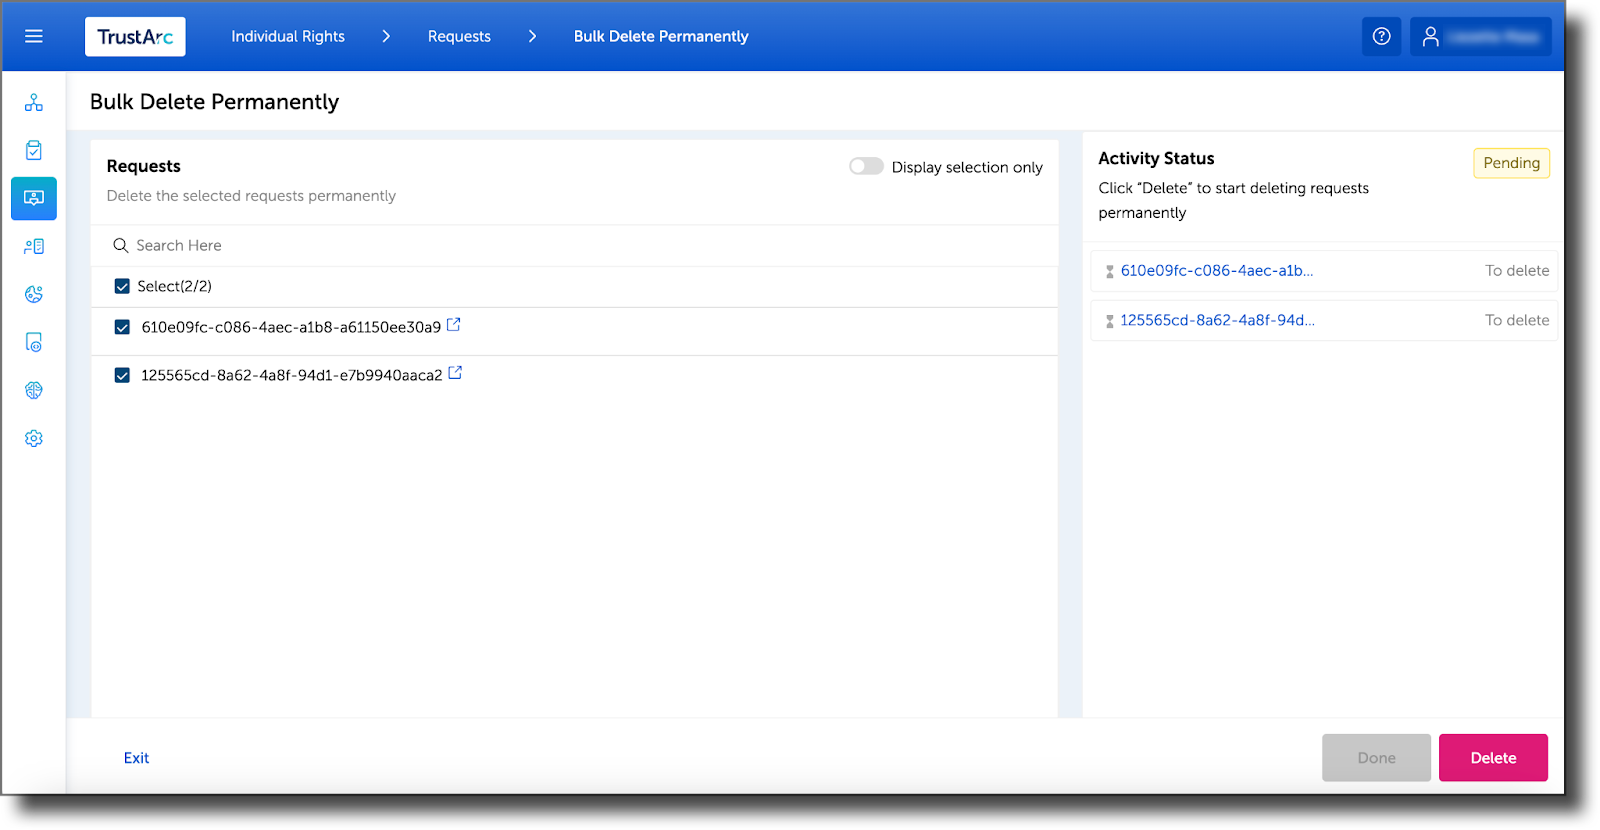
Task: Click the search magnifier icon
Action: 121,245
